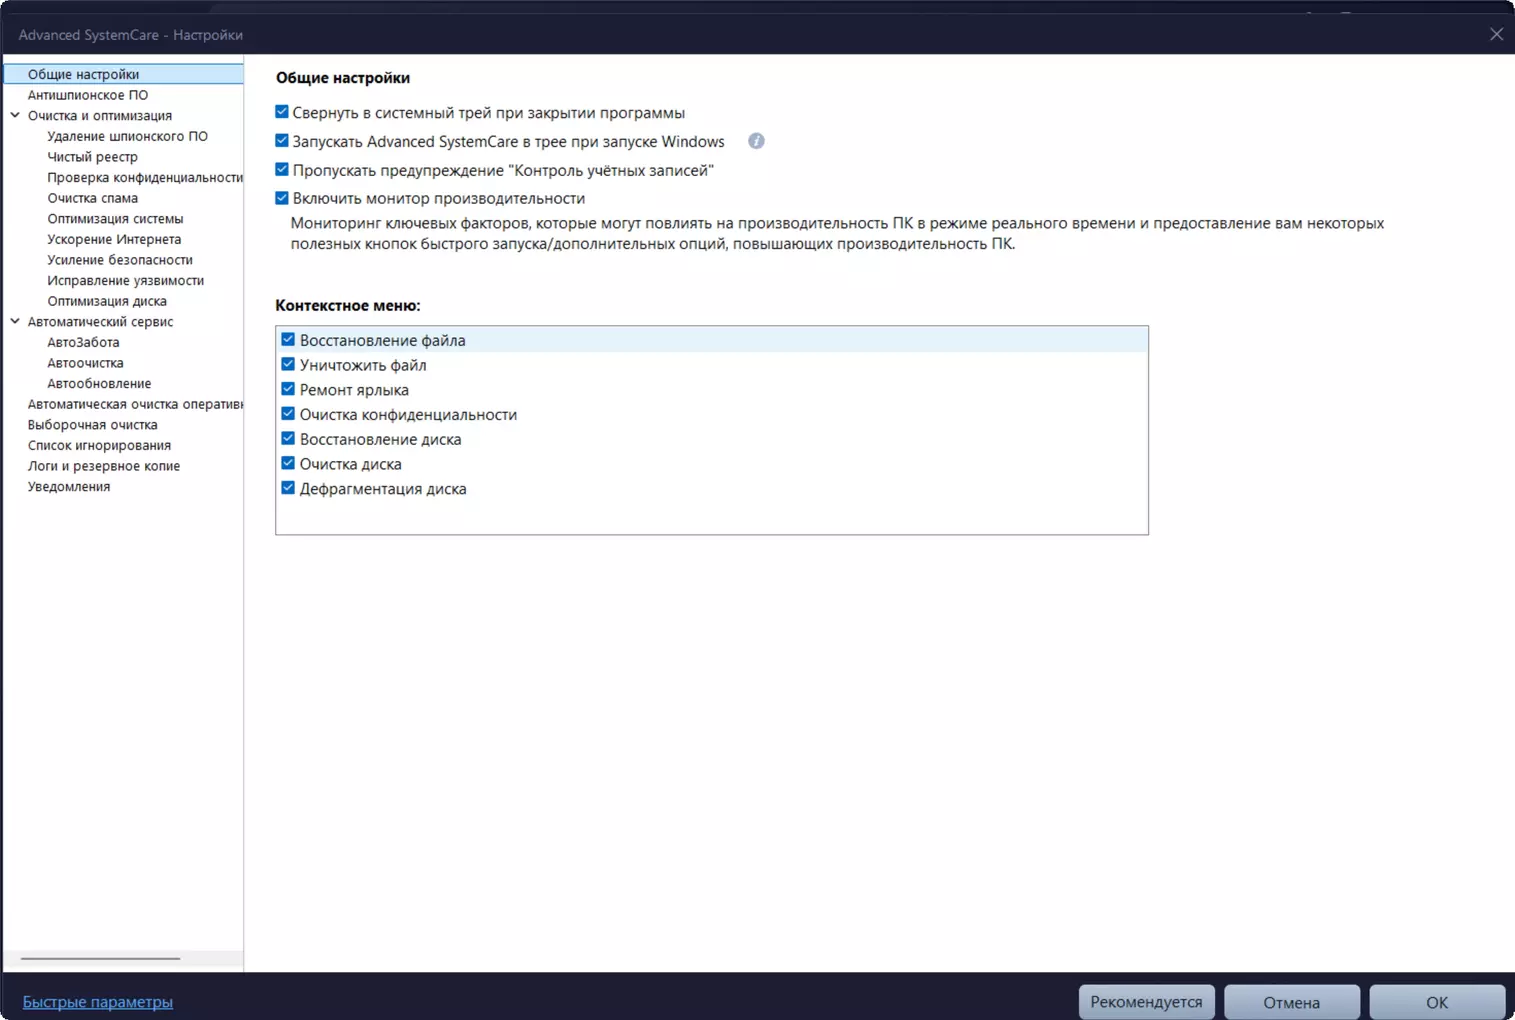The image size is (1515, 1020).
Task: Select АвтоЗабота in the sidebar
Action: [x=83, y=342]
